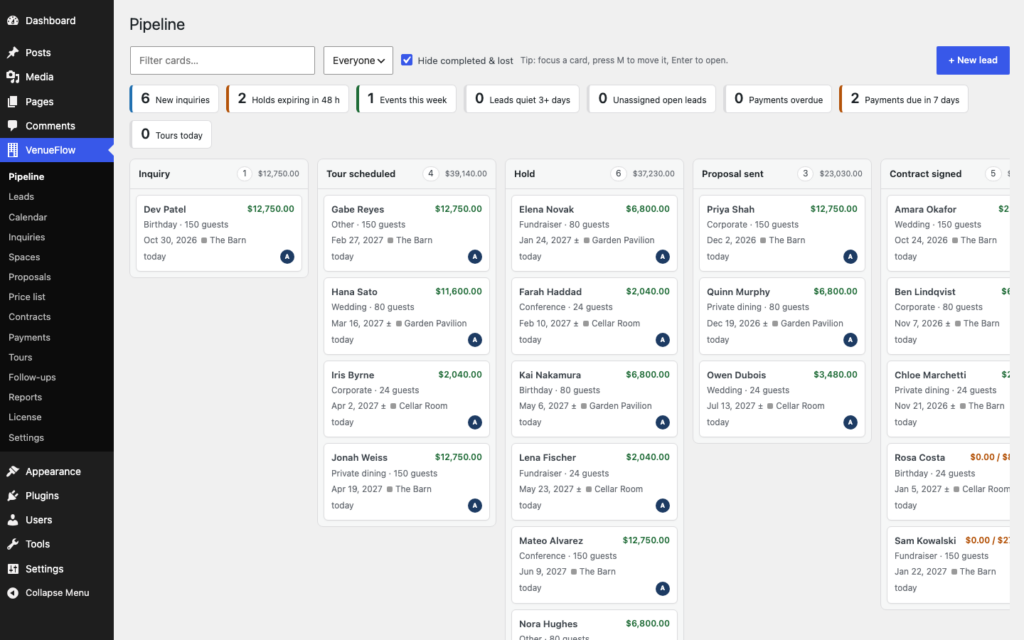Screen dimensions: 1024x640
Task: Open Inquiries submenu item
Action: pyautogui.click(x=27, y=237)
